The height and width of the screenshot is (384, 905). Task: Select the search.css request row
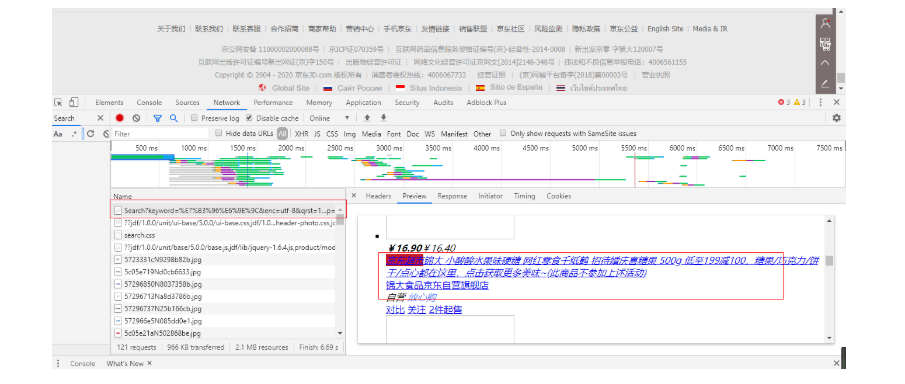click(x=223, y=235)
